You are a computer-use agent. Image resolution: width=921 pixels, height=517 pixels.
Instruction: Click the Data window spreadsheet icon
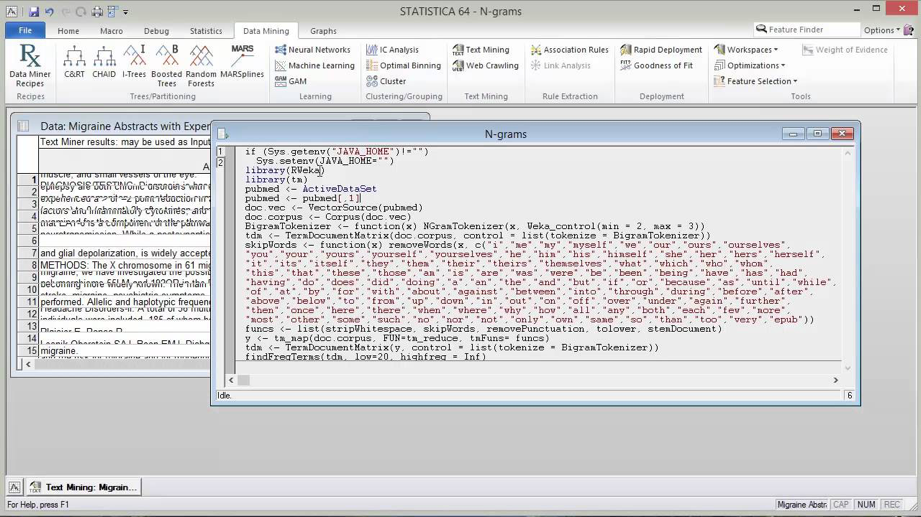23,126
